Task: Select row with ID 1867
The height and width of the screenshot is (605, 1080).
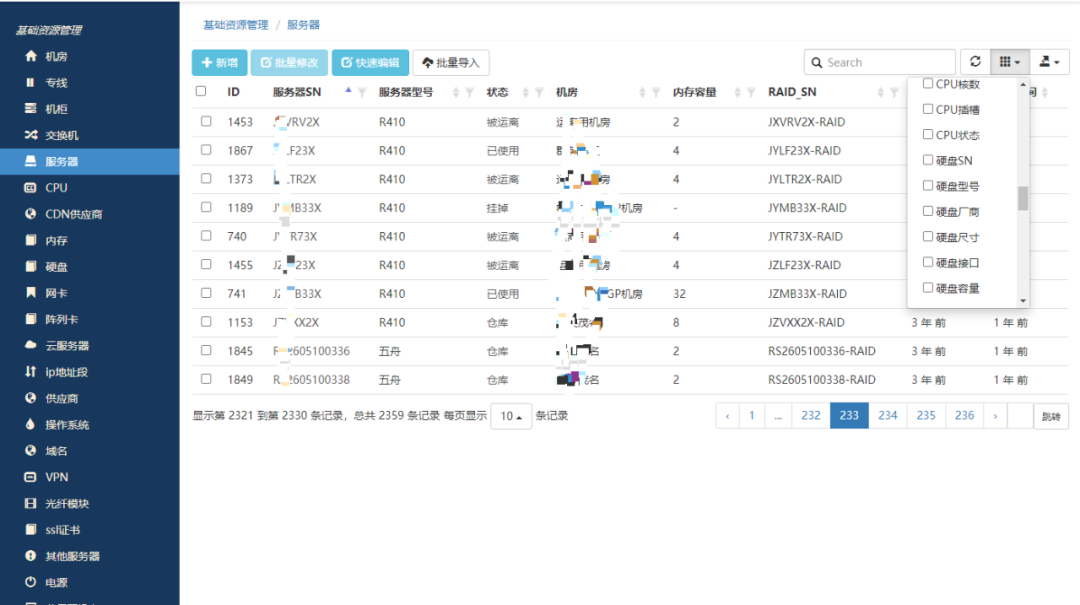Action: (x=206, y=150)
